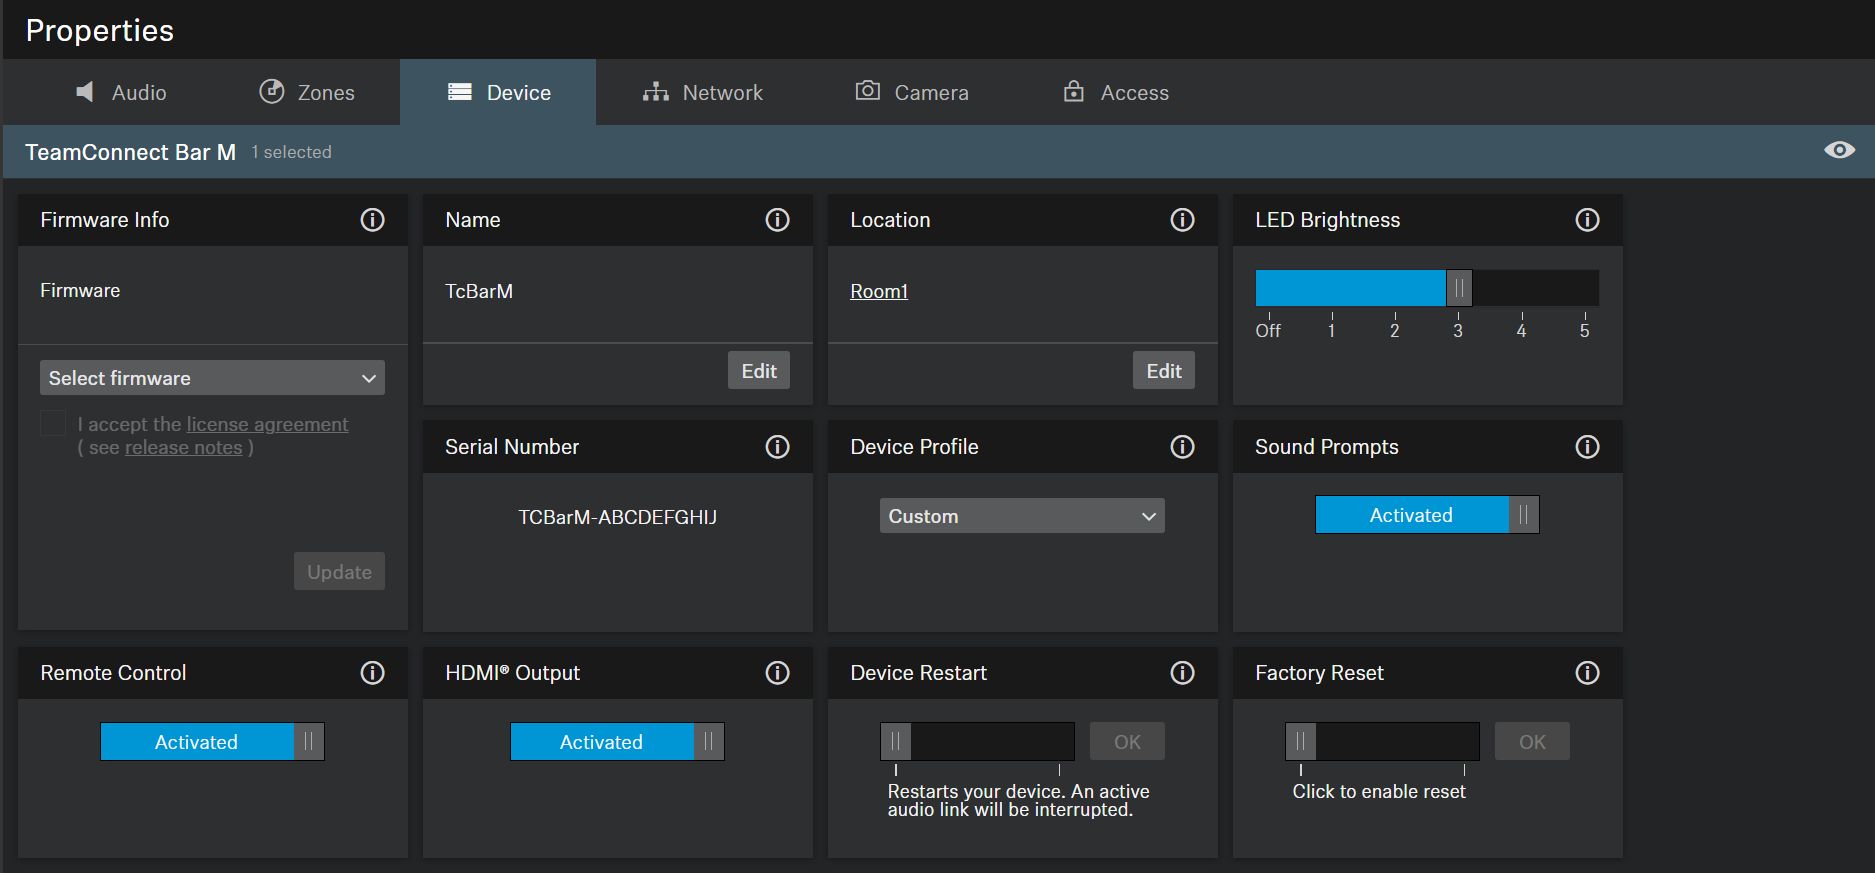The width and height of the screenshot is (1875, 873).
Task: Click the Access lock icon
Action: pos(1073,91)
